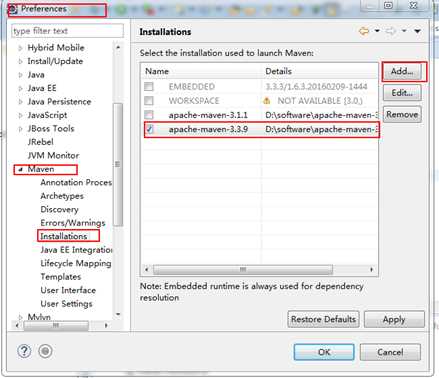The width and height of the screenshot is (439, 378).
Task: Click the type filter text field
Action: click(67, 31)
